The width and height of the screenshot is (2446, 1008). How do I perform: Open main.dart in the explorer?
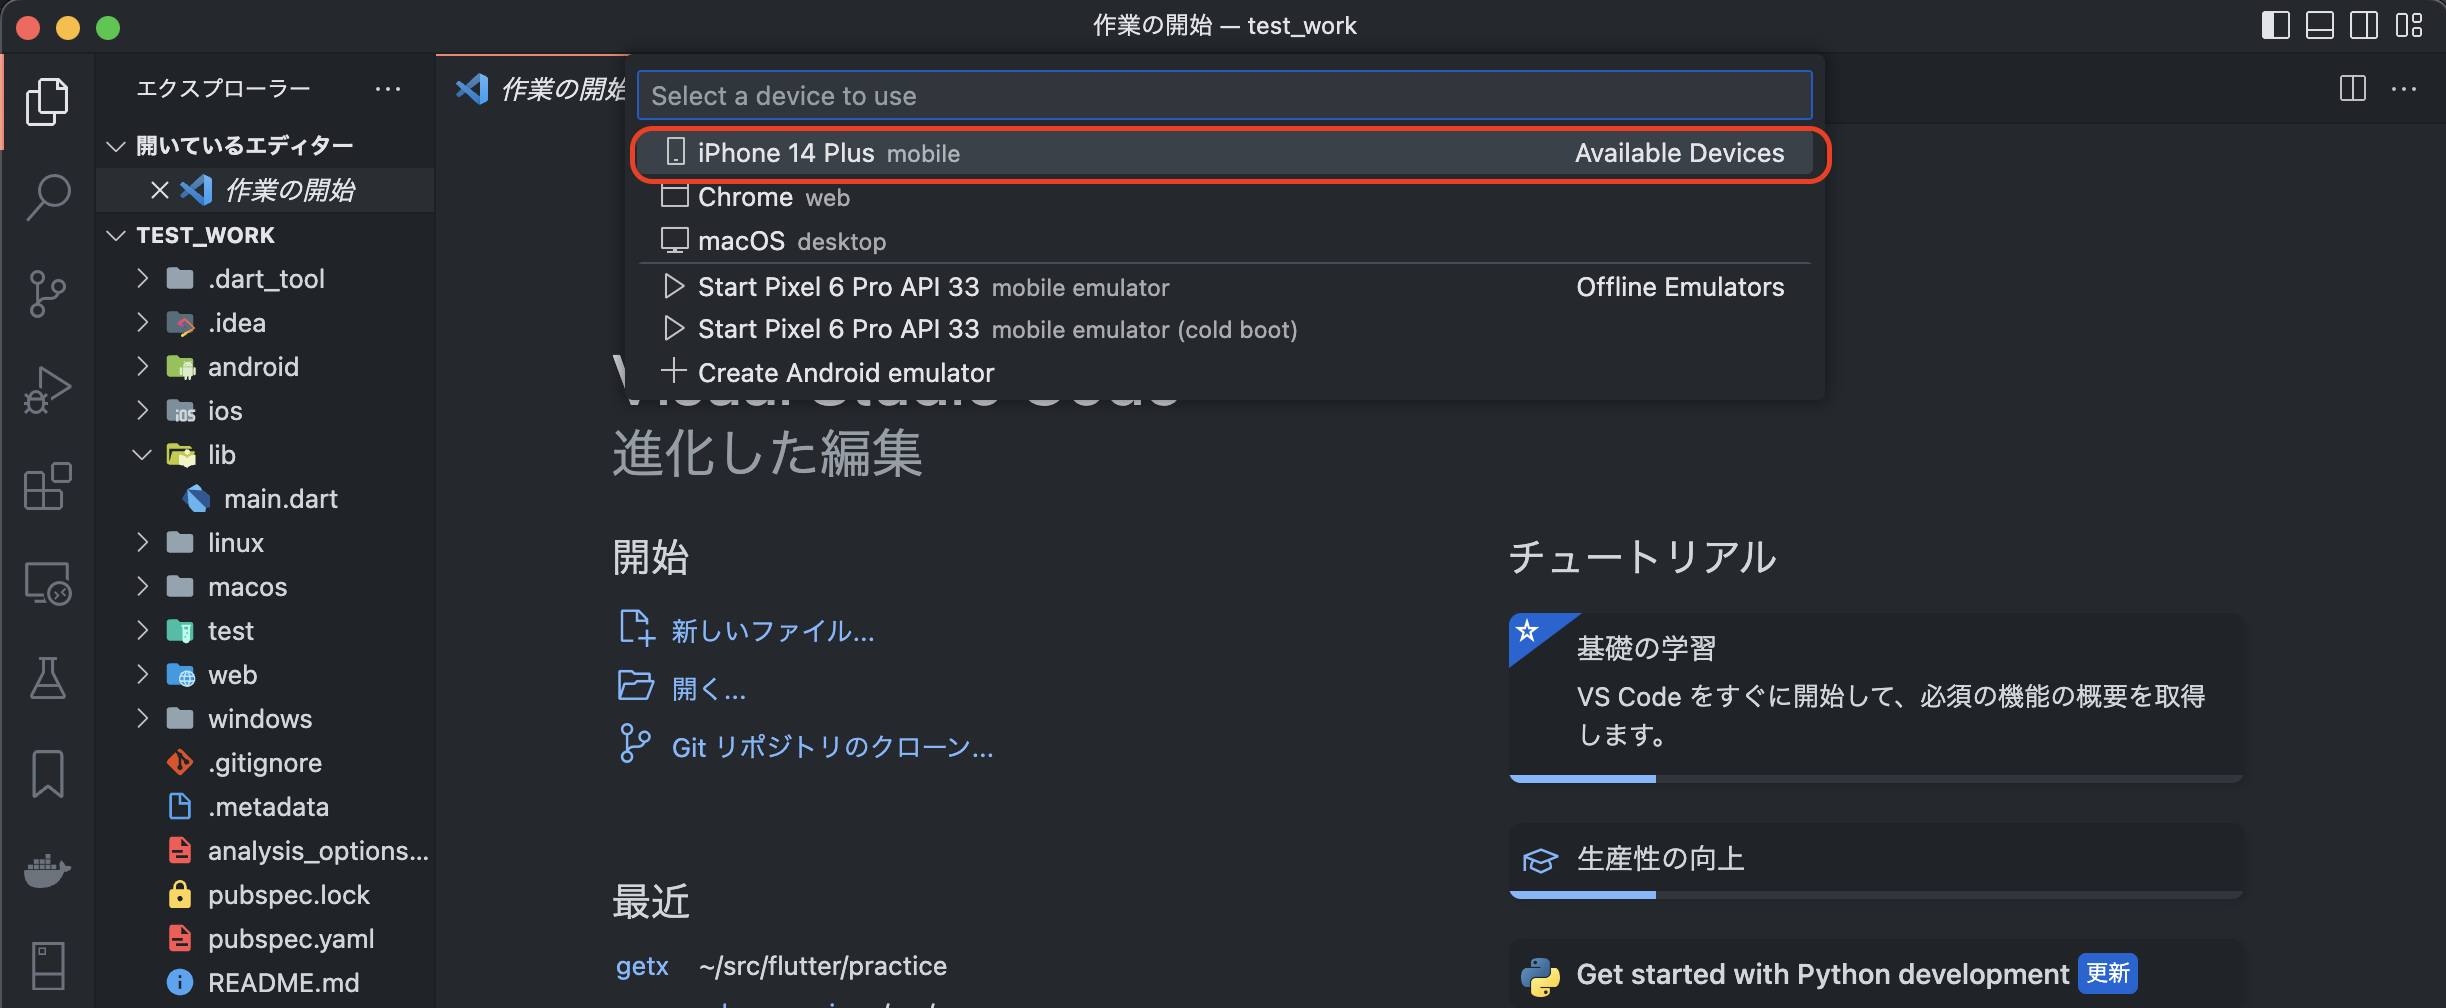(x=280, y=499)
